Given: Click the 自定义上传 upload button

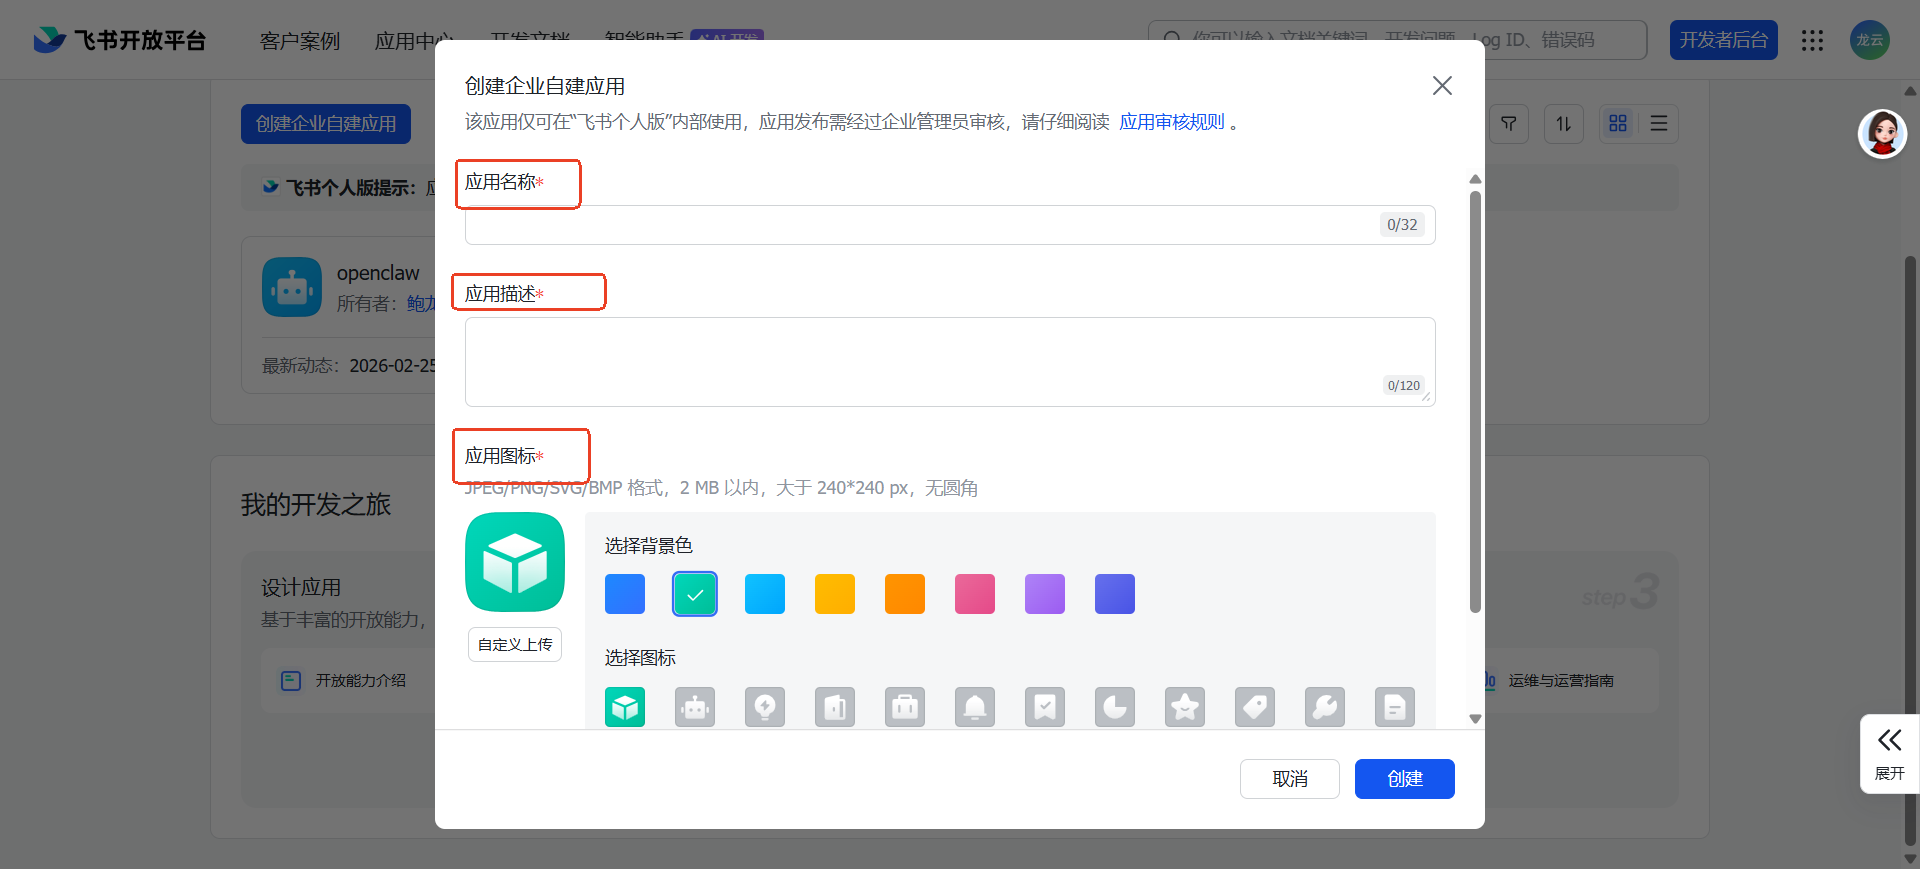Looking at the screenshot, I should [515, 645].
